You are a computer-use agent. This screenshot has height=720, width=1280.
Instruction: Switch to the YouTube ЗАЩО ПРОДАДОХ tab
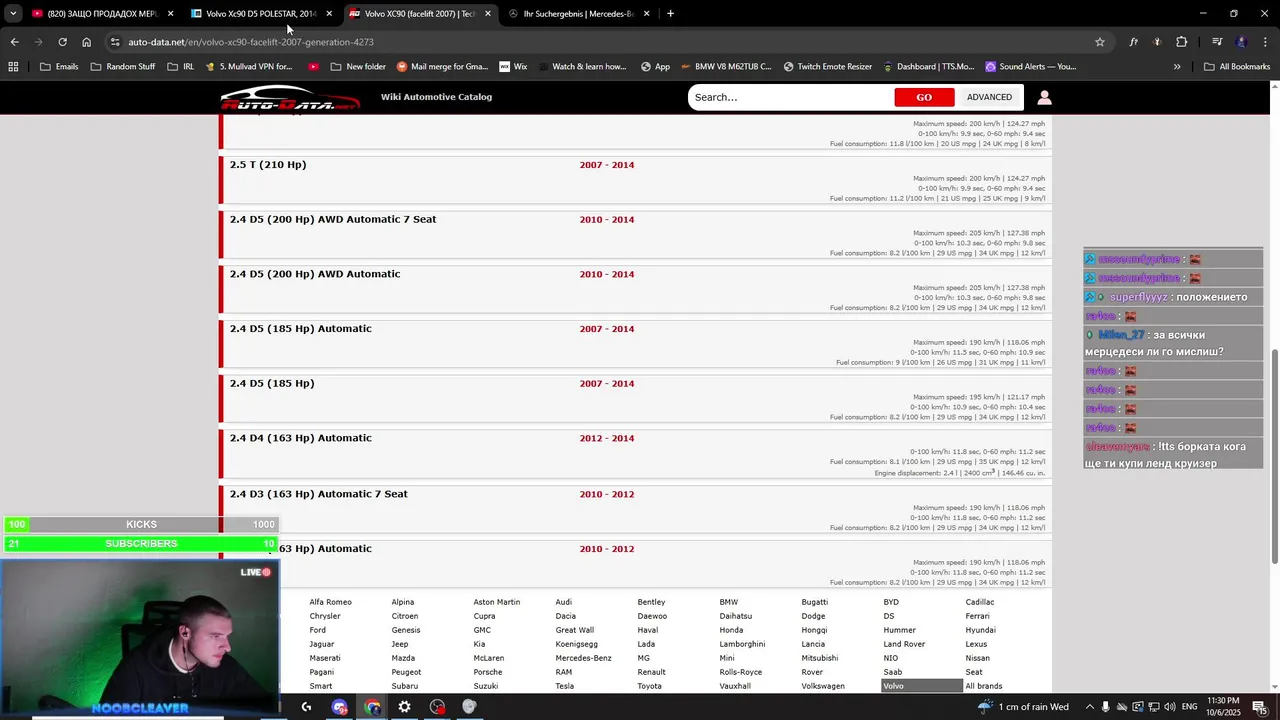(x=96, y=14)
